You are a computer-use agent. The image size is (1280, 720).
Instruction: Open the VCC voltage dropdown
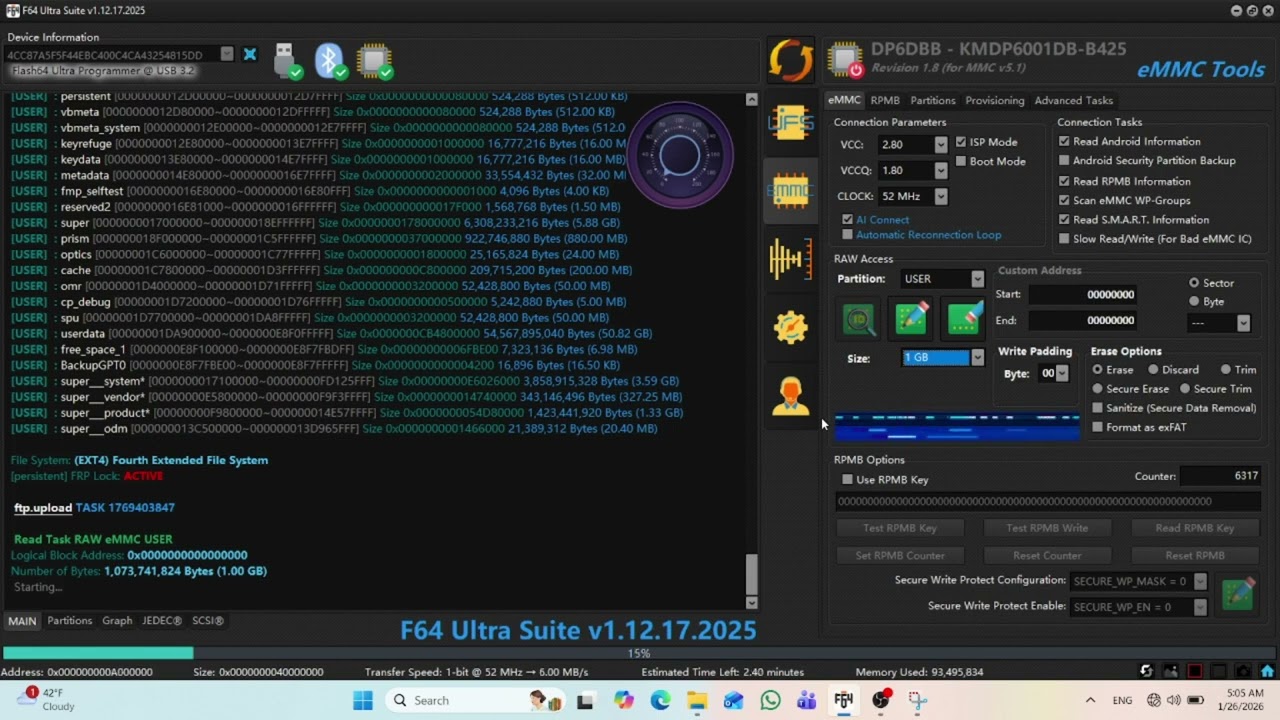(x=940, y=145)
